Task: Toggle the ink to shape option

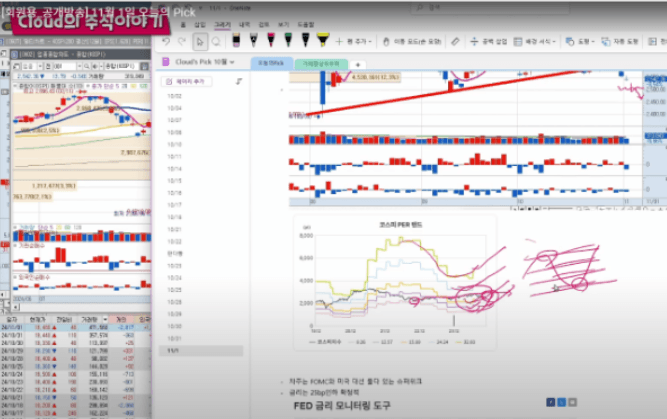Action: tap(620, 41)
